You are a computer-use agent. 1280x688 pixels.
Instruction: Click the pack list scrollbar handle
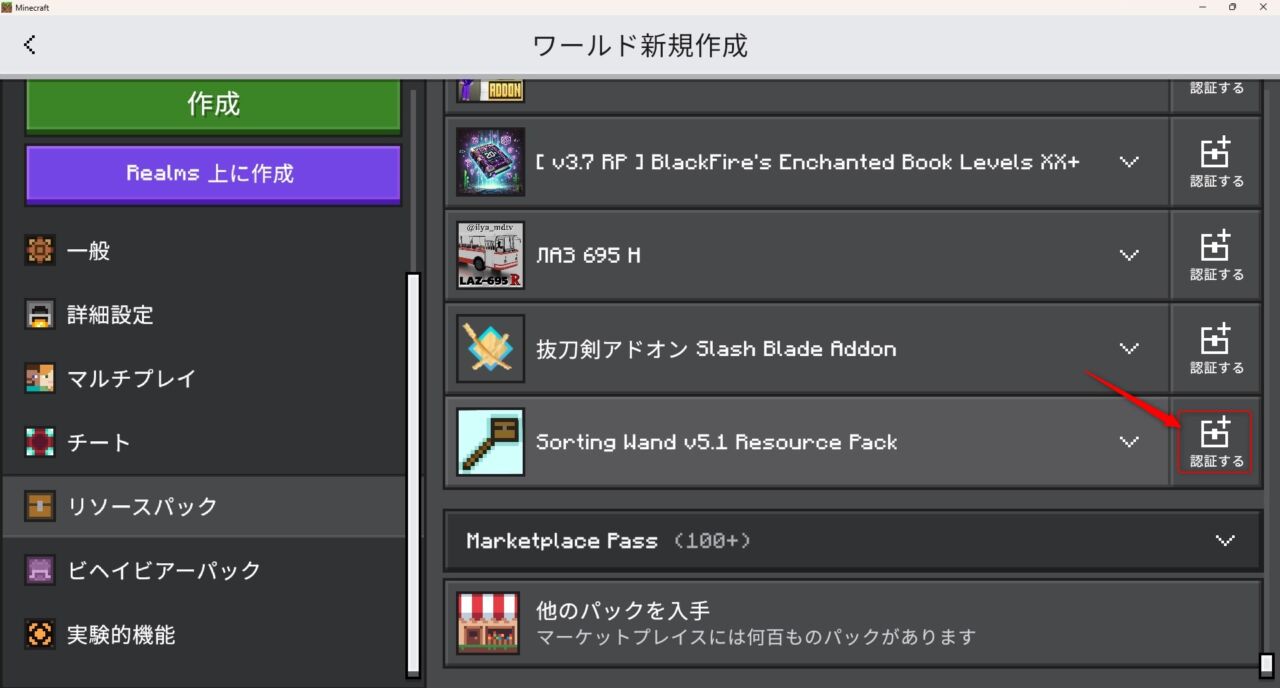tap(1267, 665)
